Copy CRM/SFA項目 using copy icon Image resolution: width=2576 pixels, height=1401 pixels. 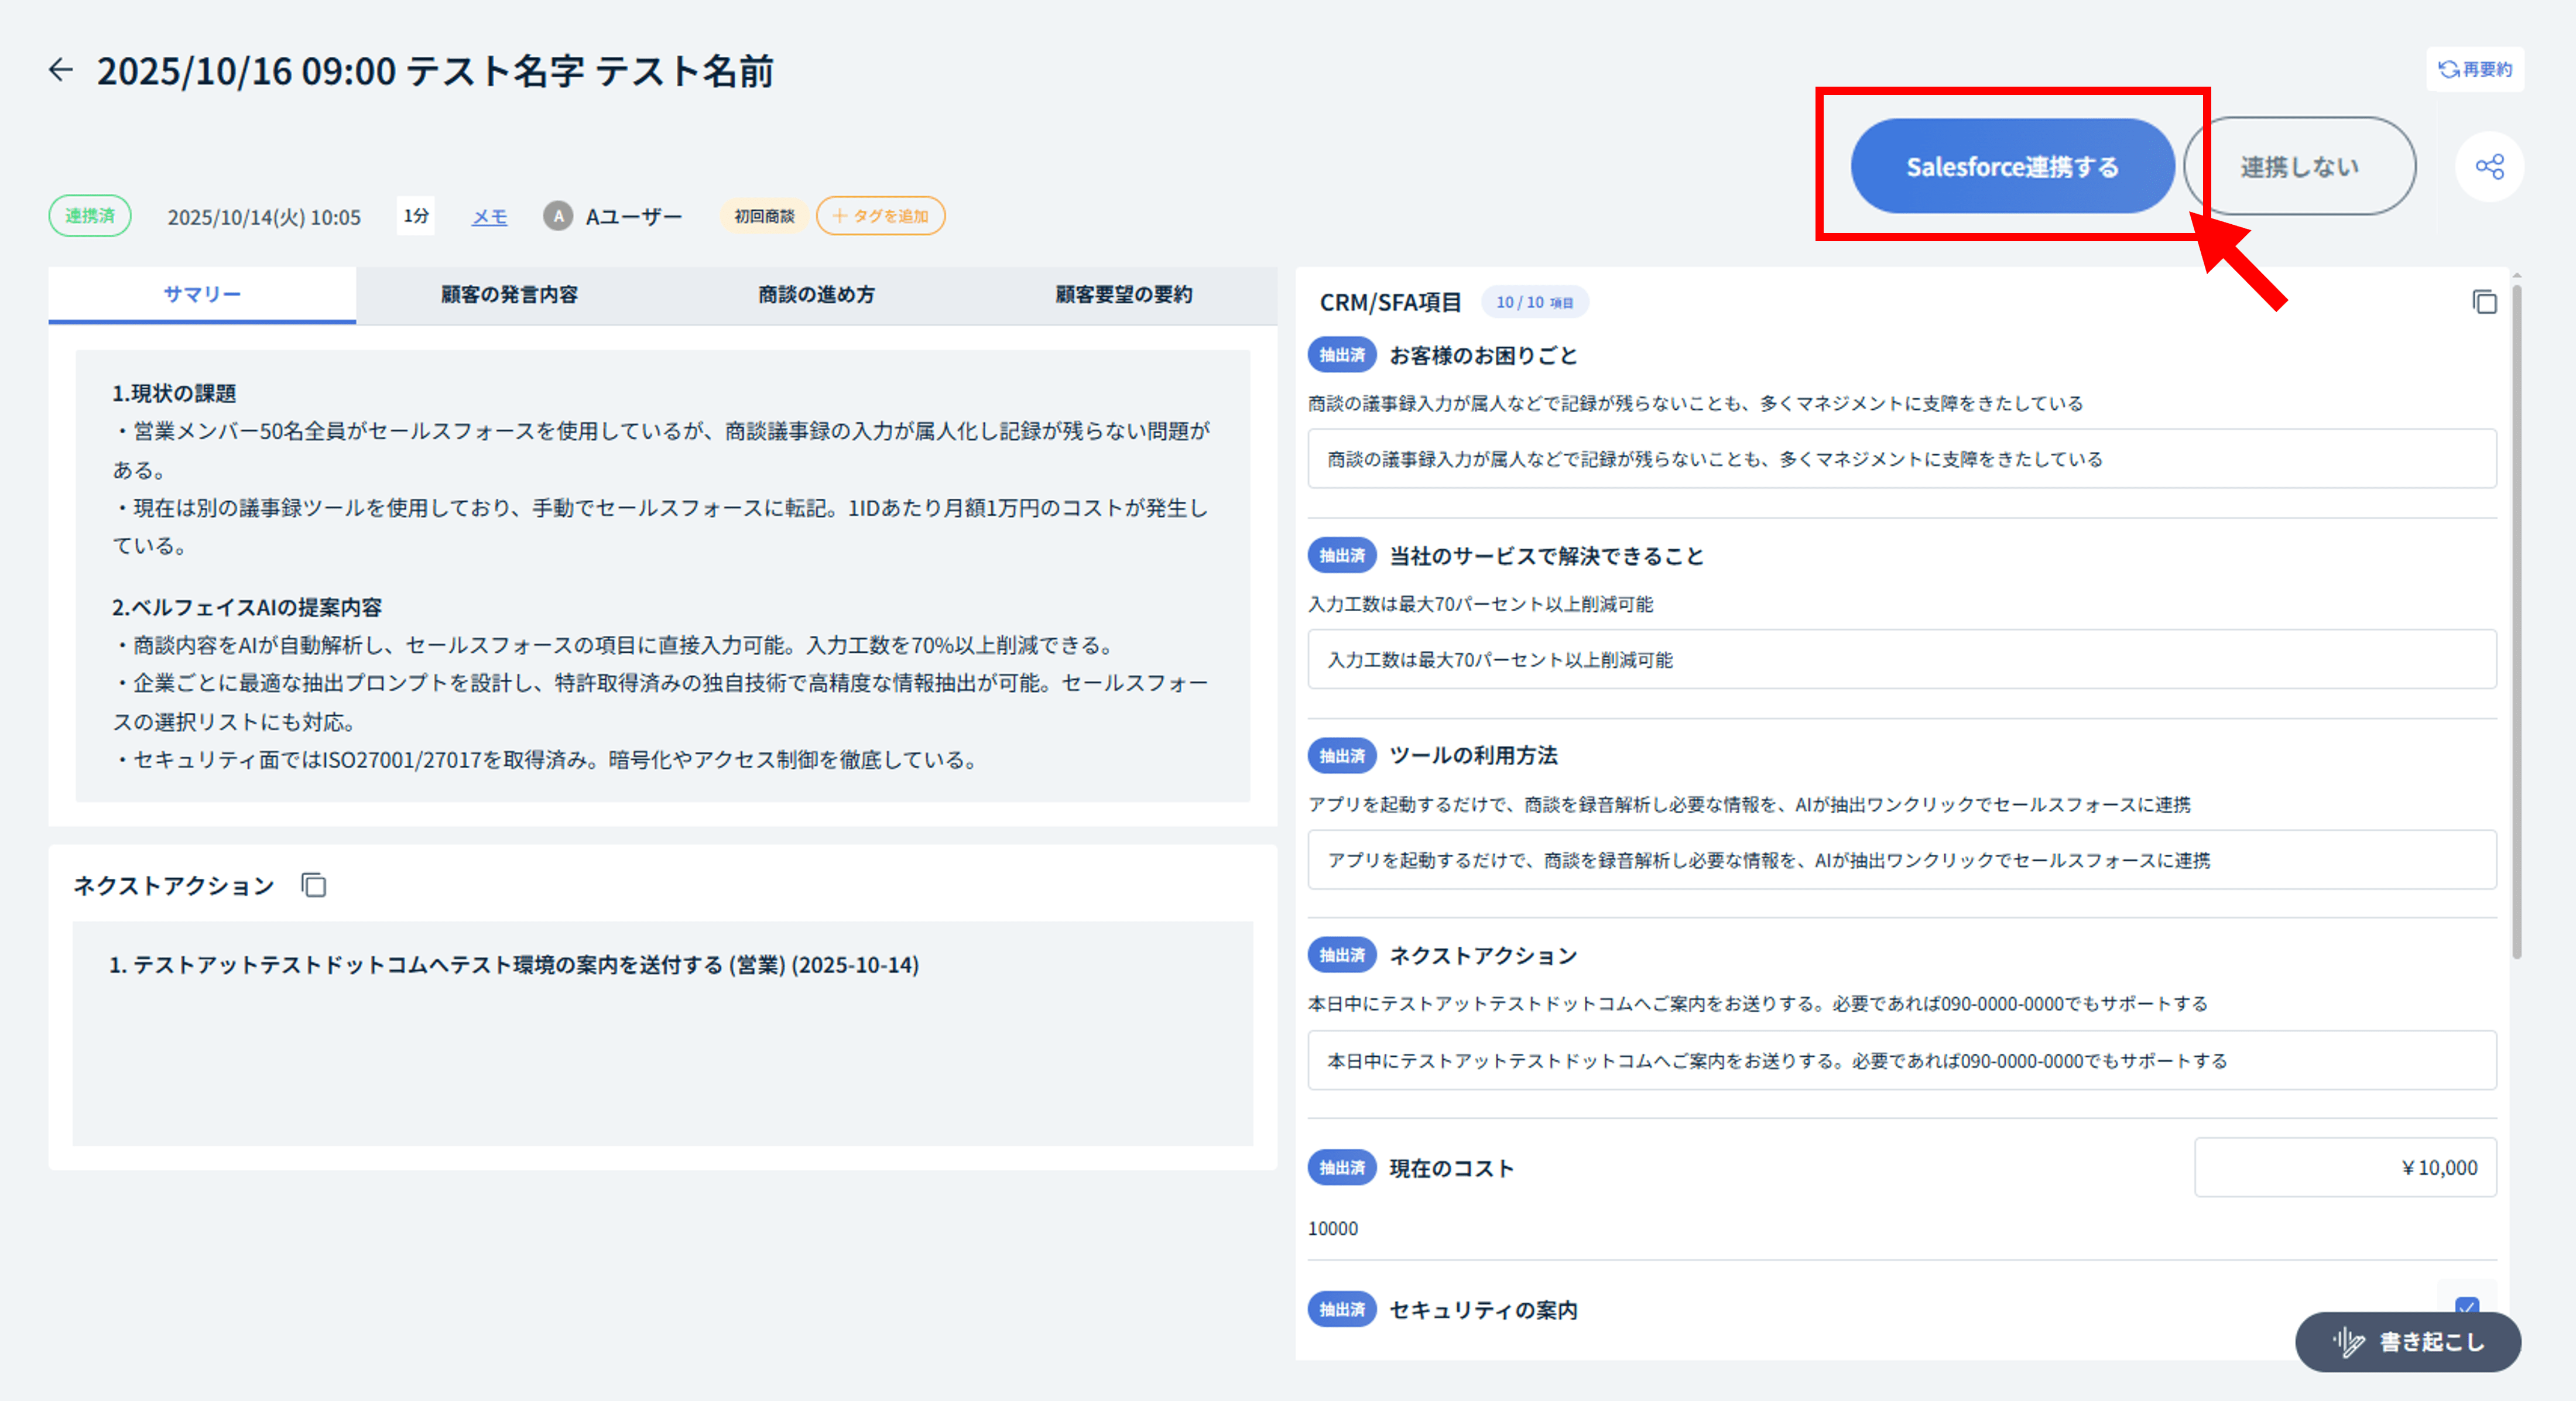[x=2484, y=302]
